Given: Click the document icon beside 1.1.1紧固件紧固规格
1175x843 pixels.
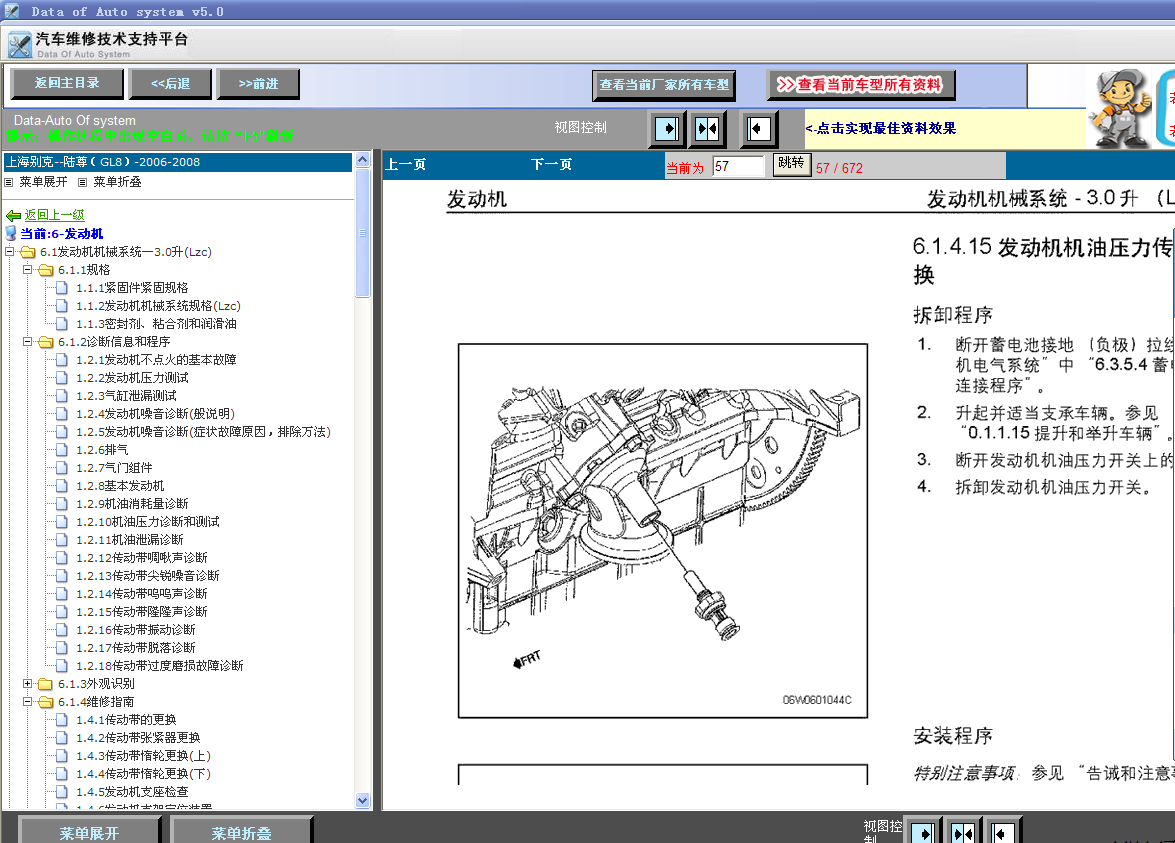Looking at the screenshot, I should click(62, 288).
